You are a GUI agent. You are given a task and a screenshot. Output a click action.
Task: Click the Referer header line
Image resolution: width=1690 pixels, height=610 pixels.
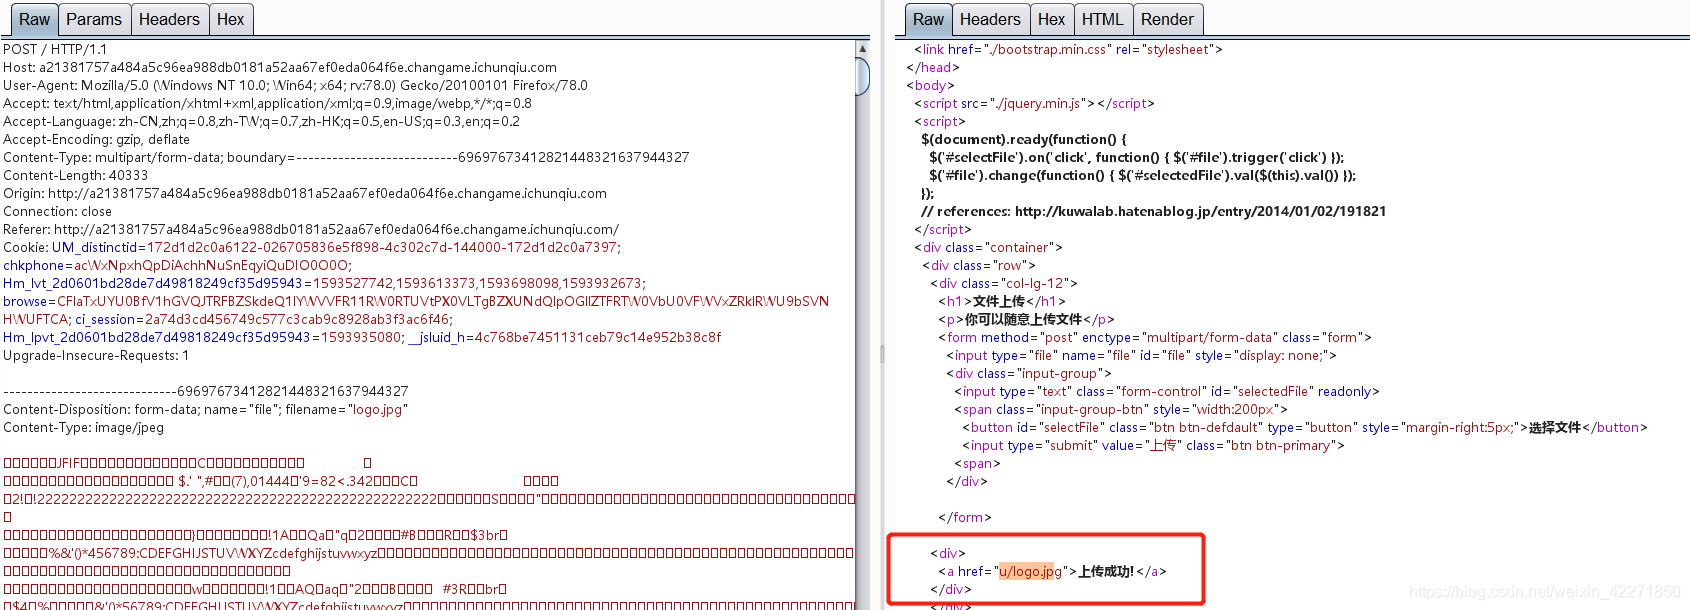[311, 229]
